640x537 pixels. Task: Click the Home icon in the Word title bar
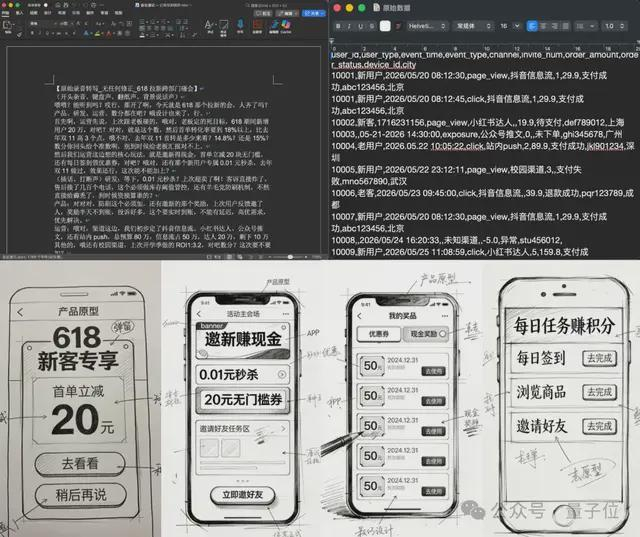click(x=58, y=5)
